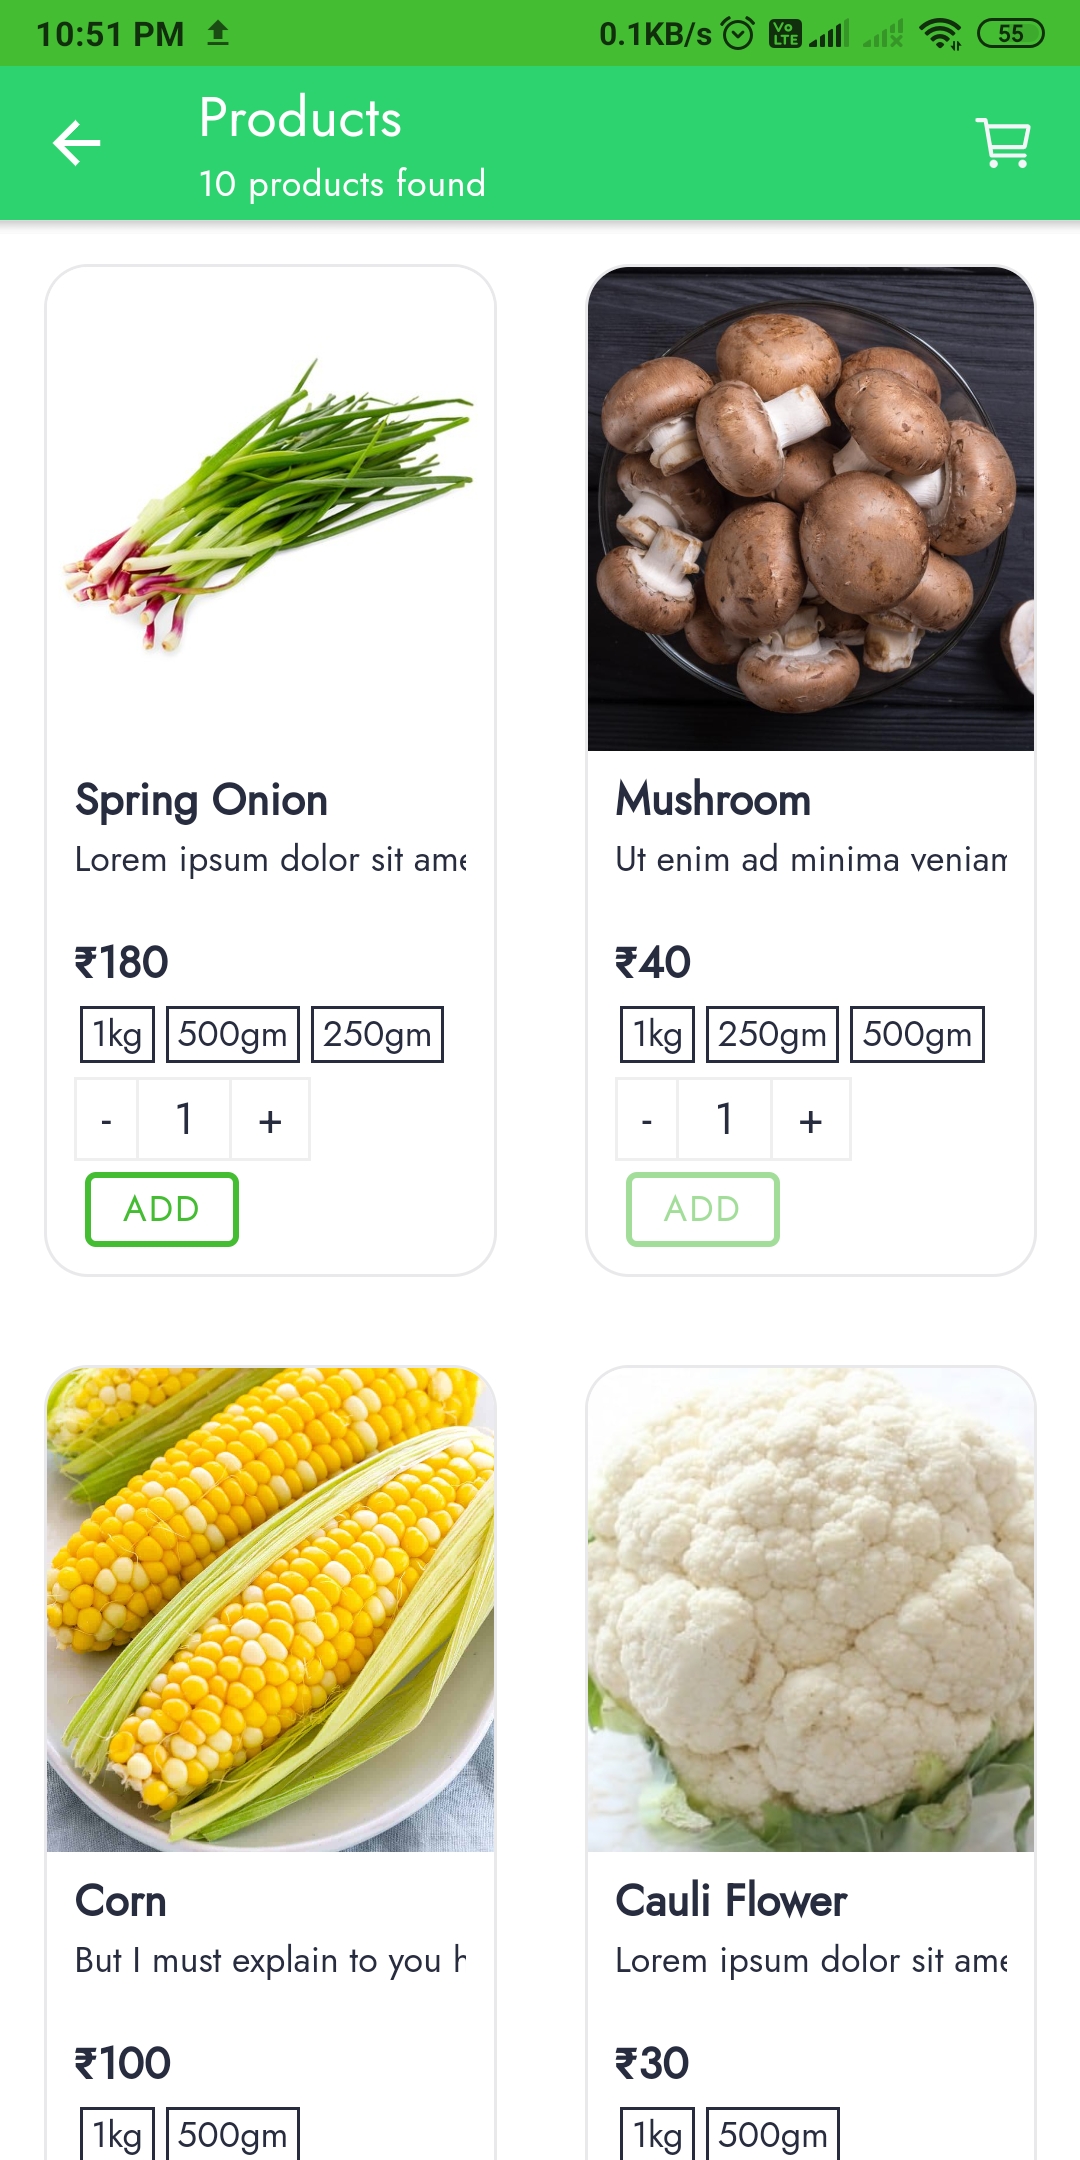
Task: Tap the Cauli Flower photo
Action: [x=811, y=1610]
